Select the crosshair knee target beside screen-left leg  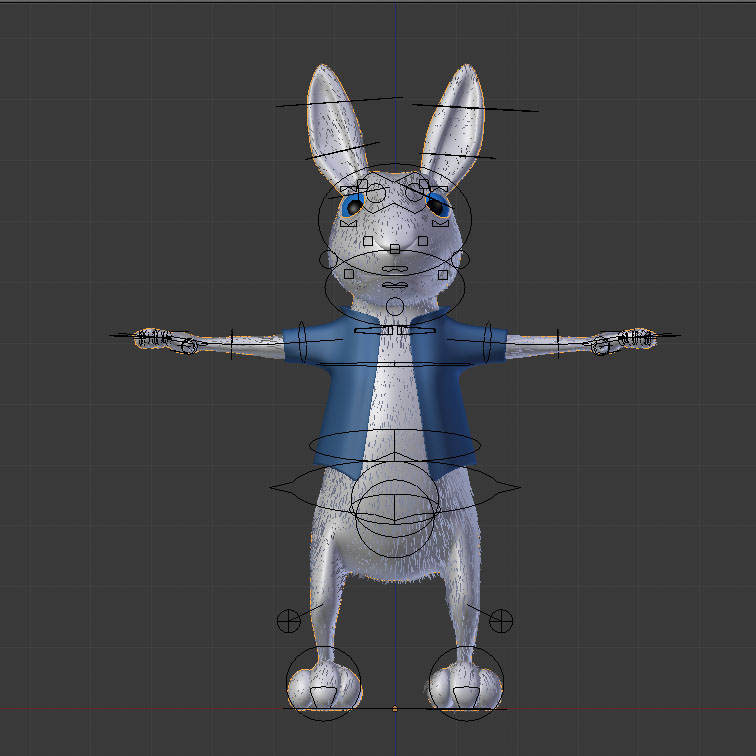pyautogui.click(x=289, y=621)
